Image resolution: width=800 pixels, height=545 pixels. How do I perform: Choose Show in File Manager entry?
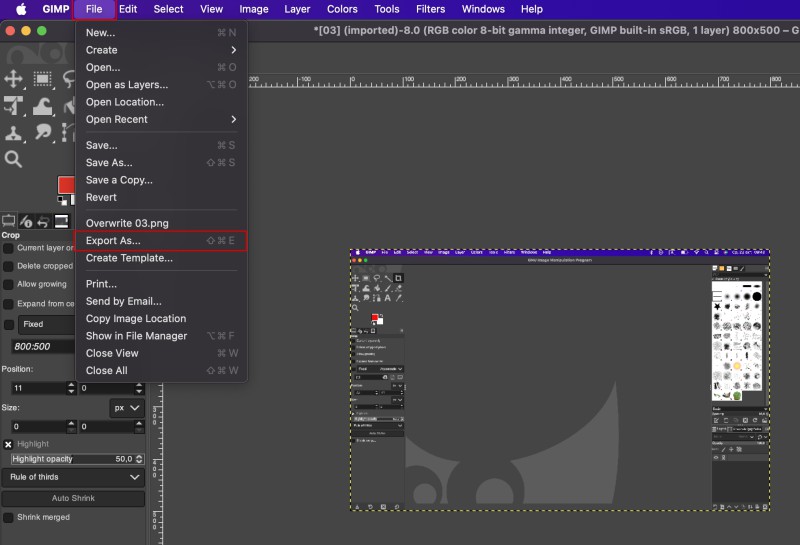coord(161,336)
